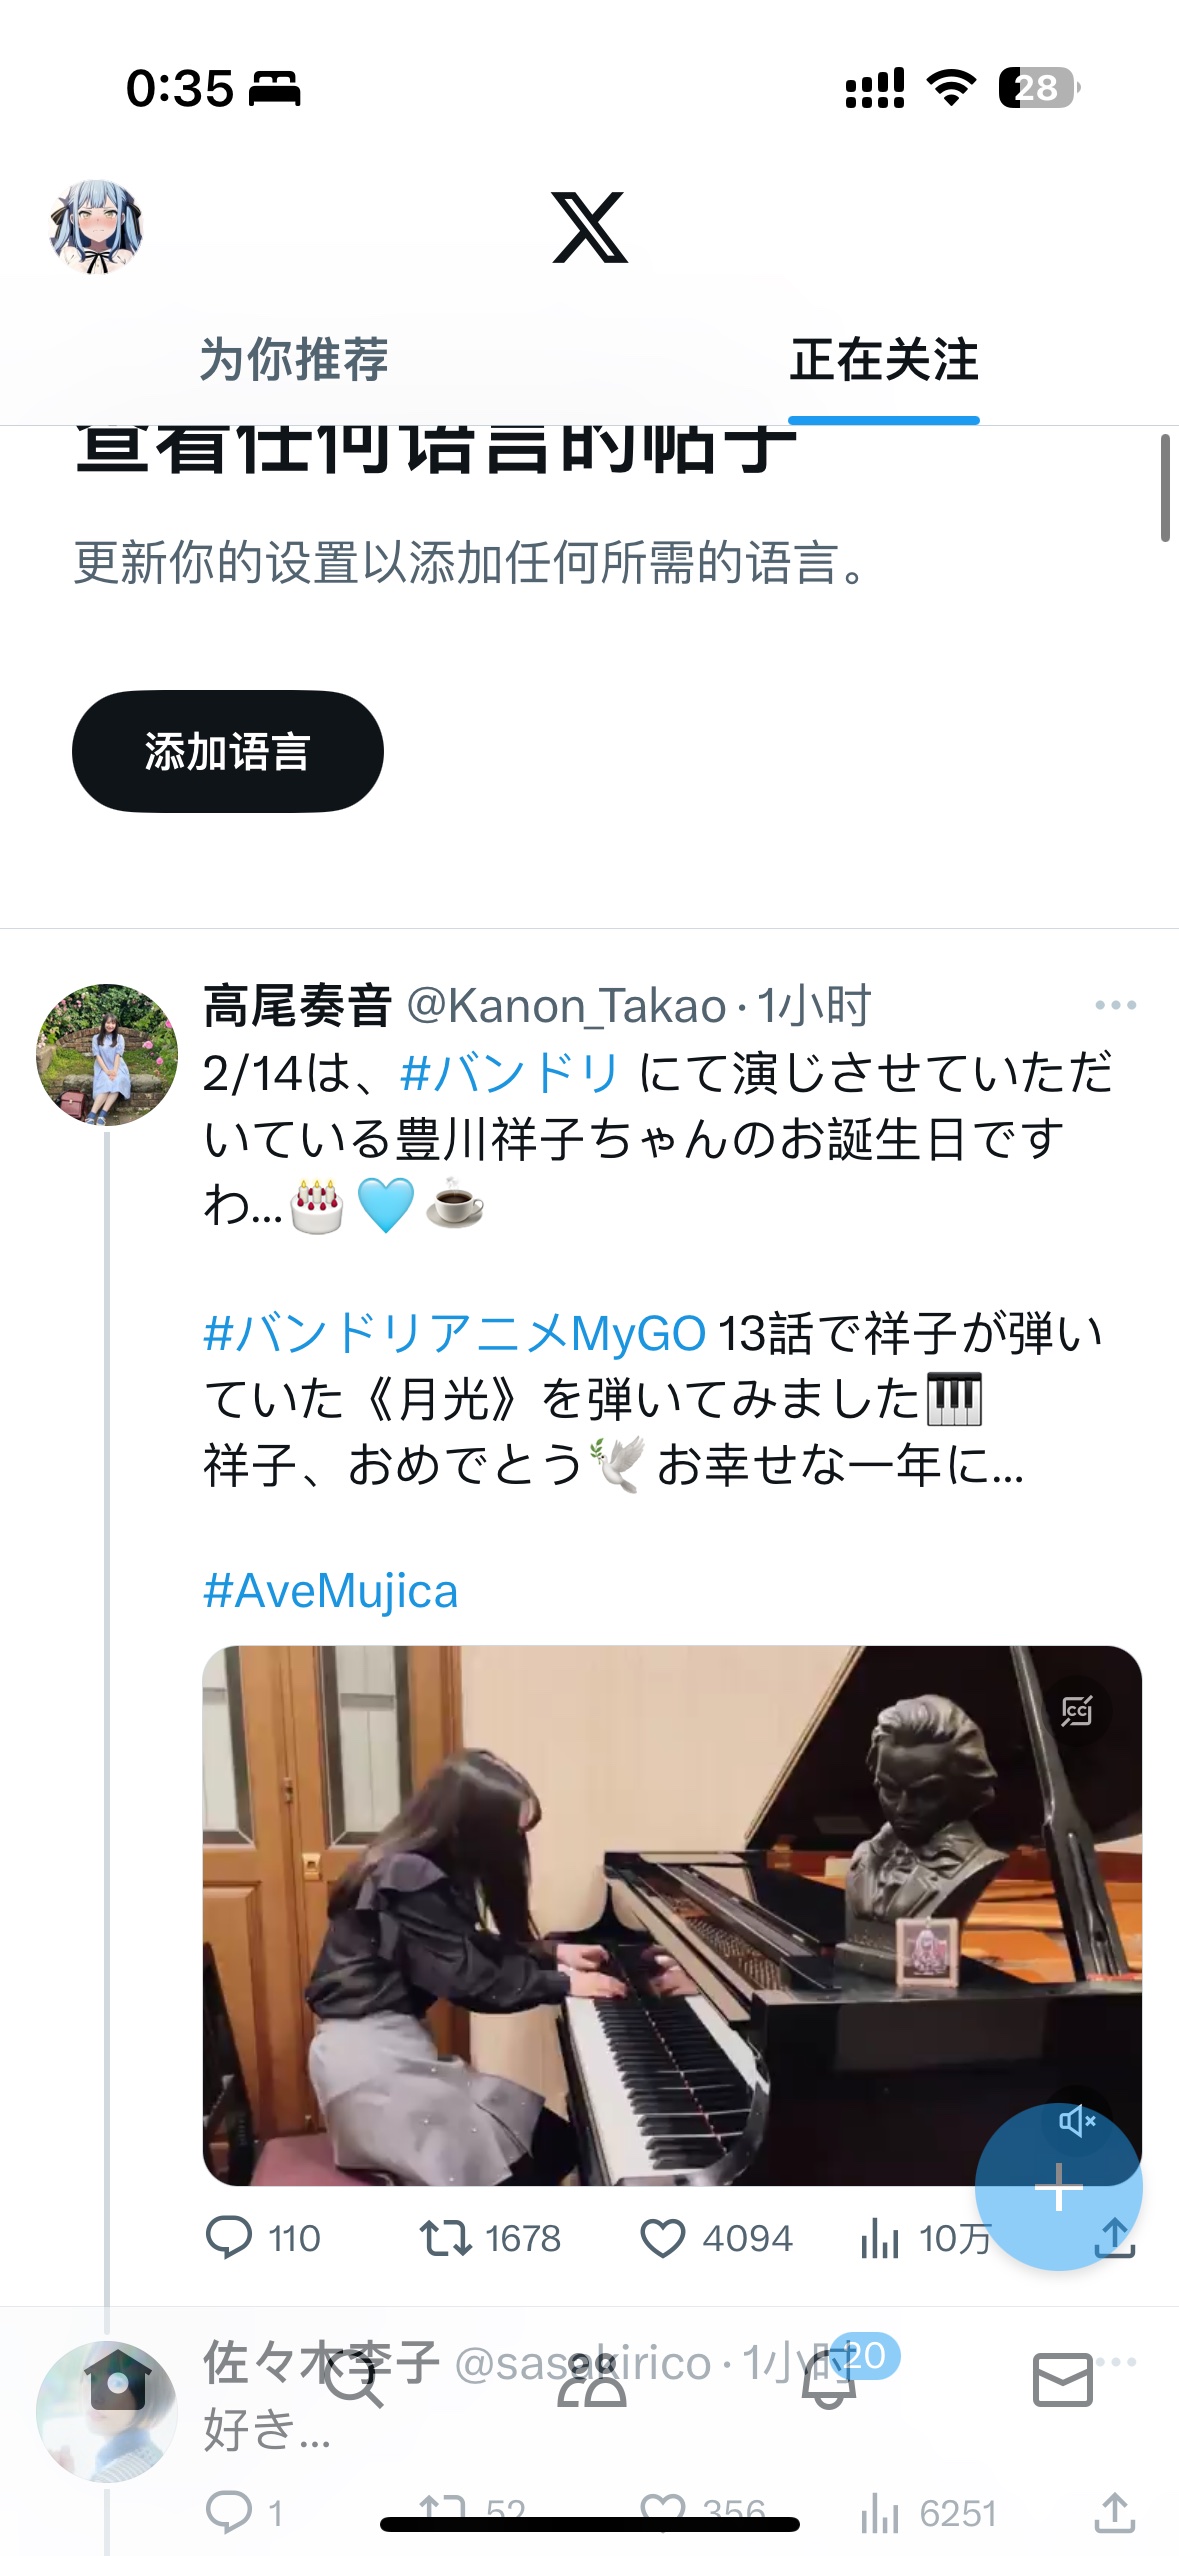
Task: Tap the X logo in the header
Action: (590, 227)
